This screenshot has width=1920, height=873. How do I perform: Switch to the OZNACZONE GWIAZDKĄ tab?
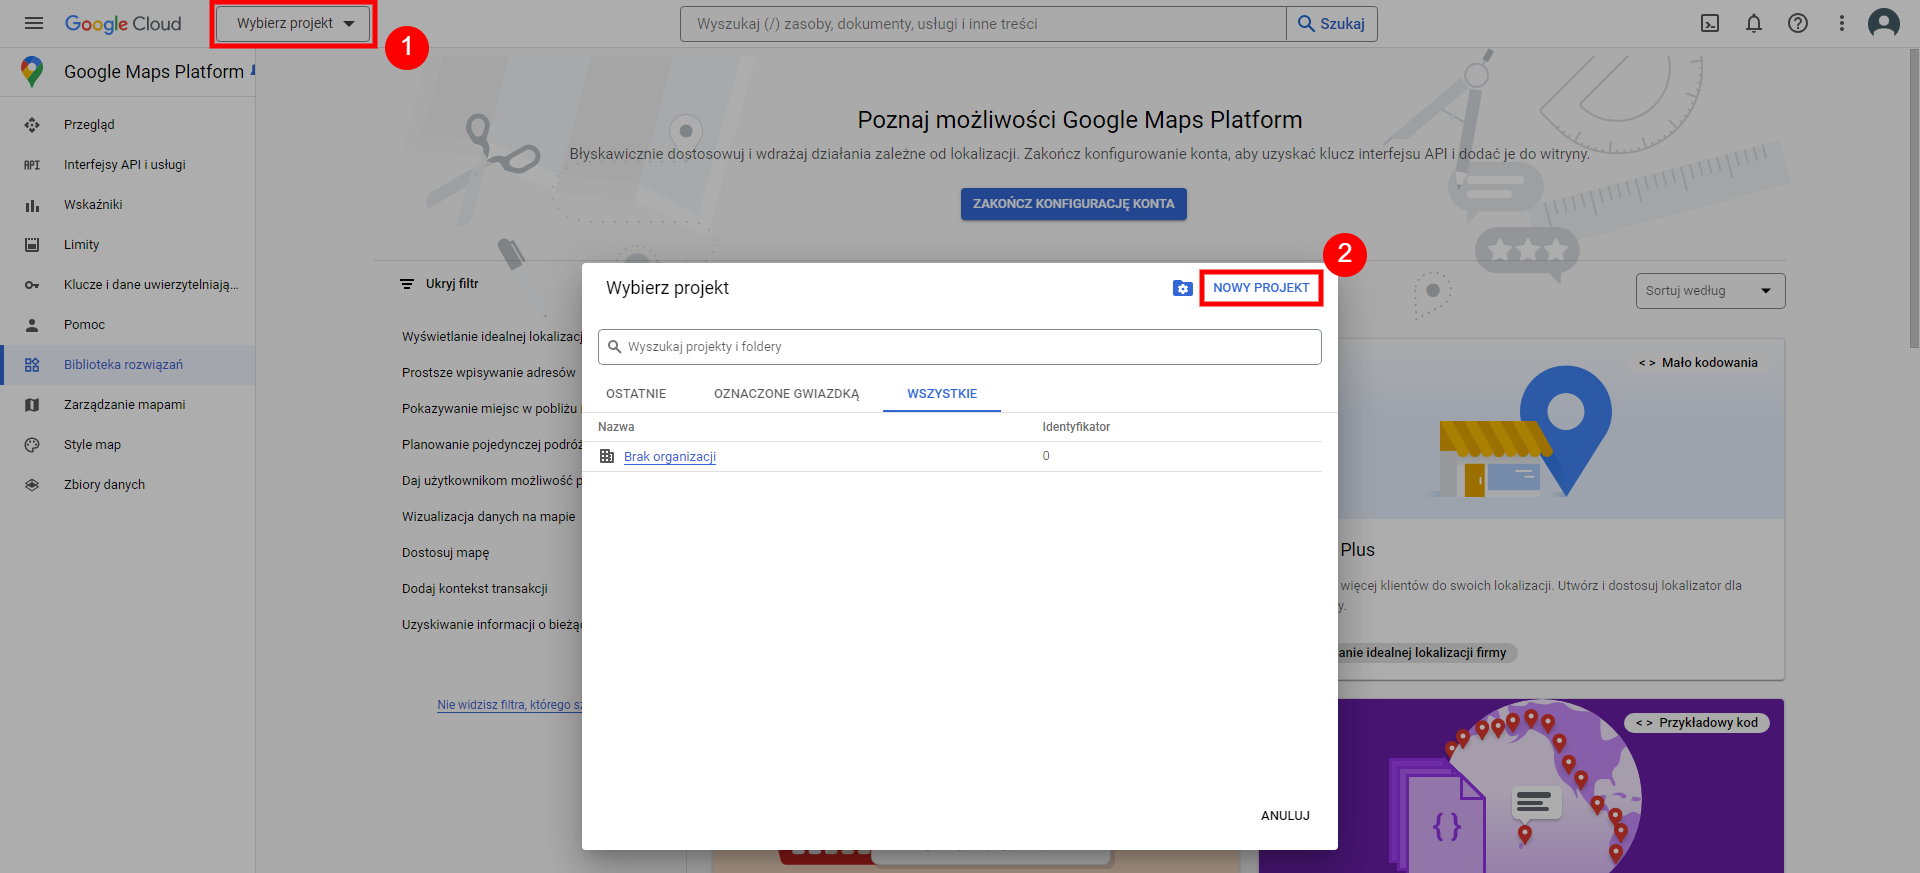click(x=786, y=394)
